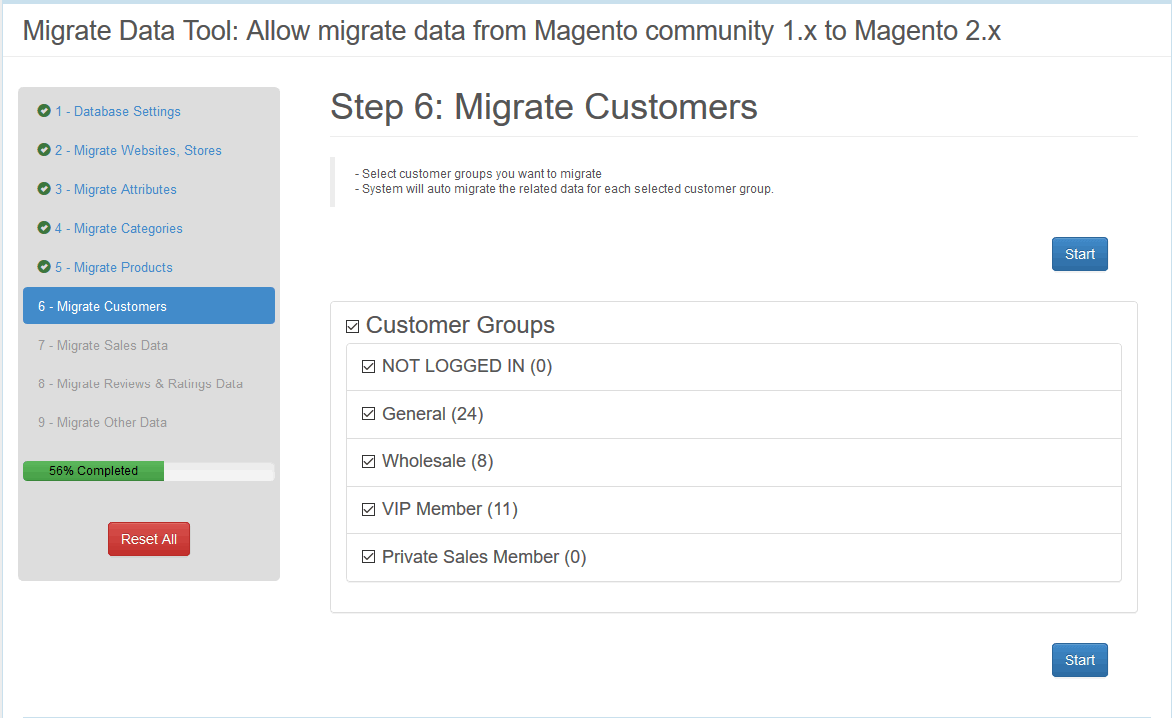The height and width of the screenshot is (718, 1172).
Task: Toggle the VIP Member checkbox
Action: (368, 510)
